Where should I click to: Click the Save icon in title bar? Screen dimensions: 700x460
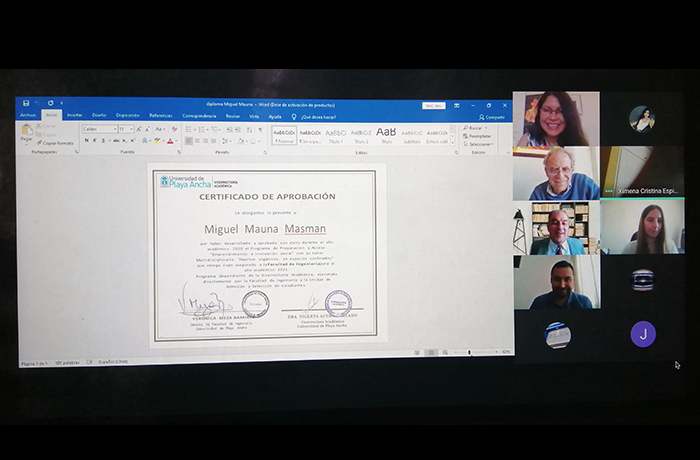(26, 104)
